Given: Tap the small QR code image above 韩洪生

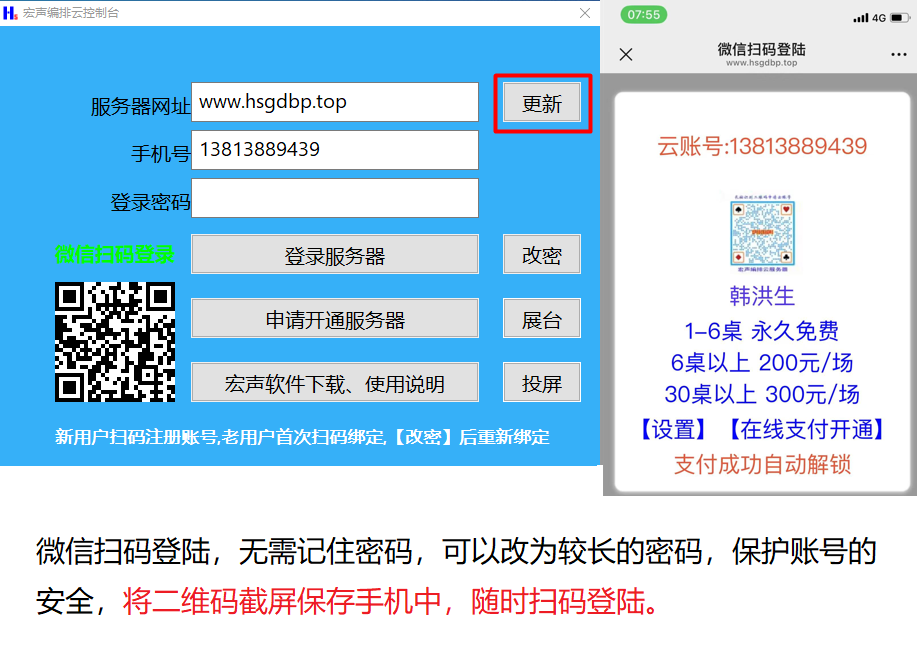Looking at the screenshot, I should pos(762,233).
